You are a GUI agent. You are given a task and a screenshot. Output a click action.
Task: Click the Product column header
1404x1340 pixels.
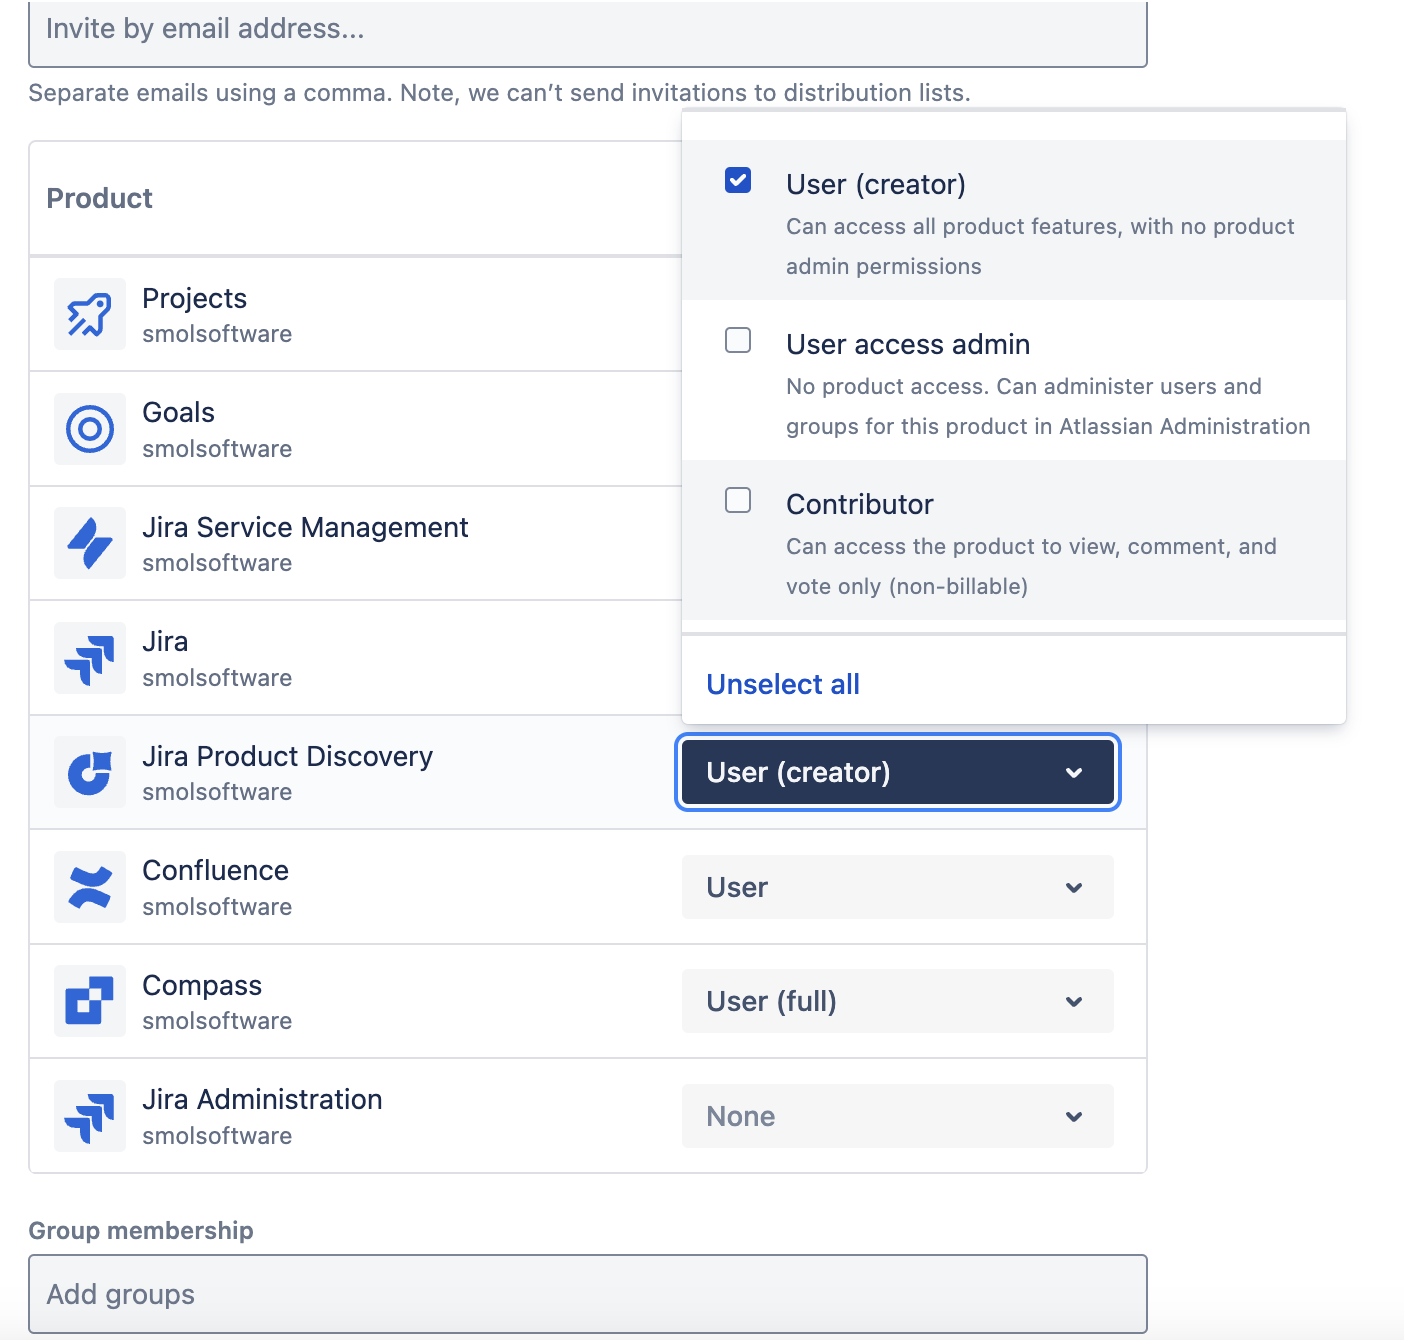[x=100, y=198]
